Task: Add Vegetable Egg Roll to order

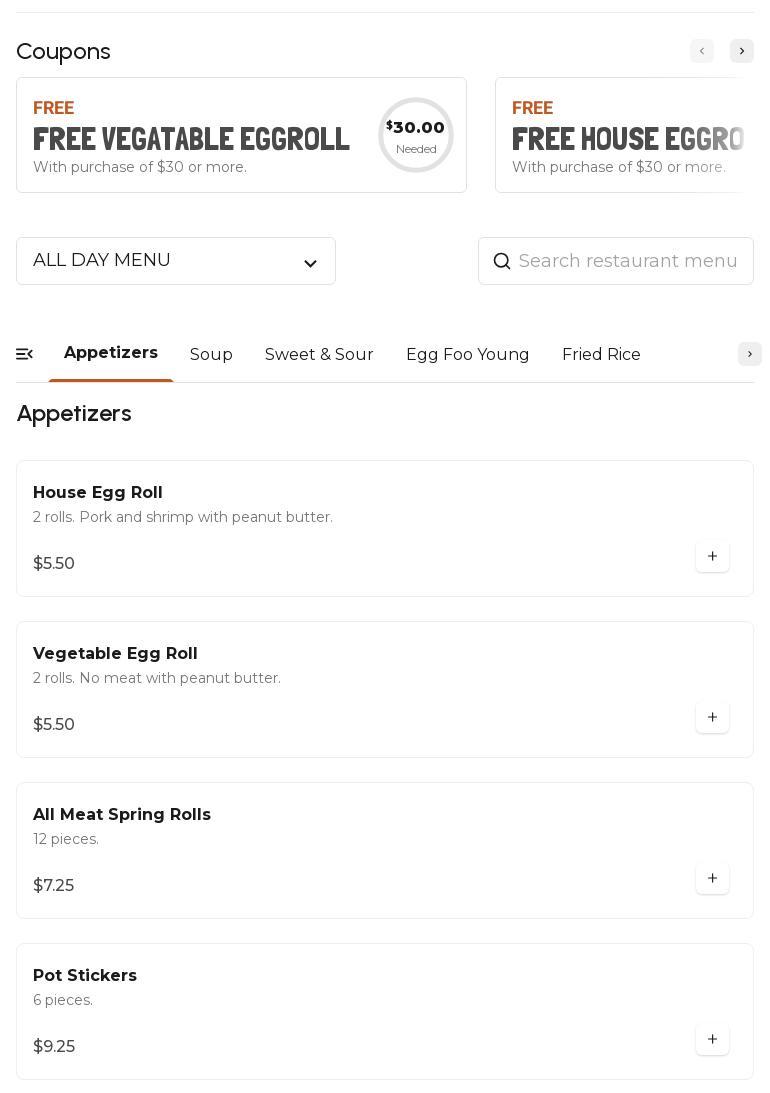Action: click(x=712, y=718)
